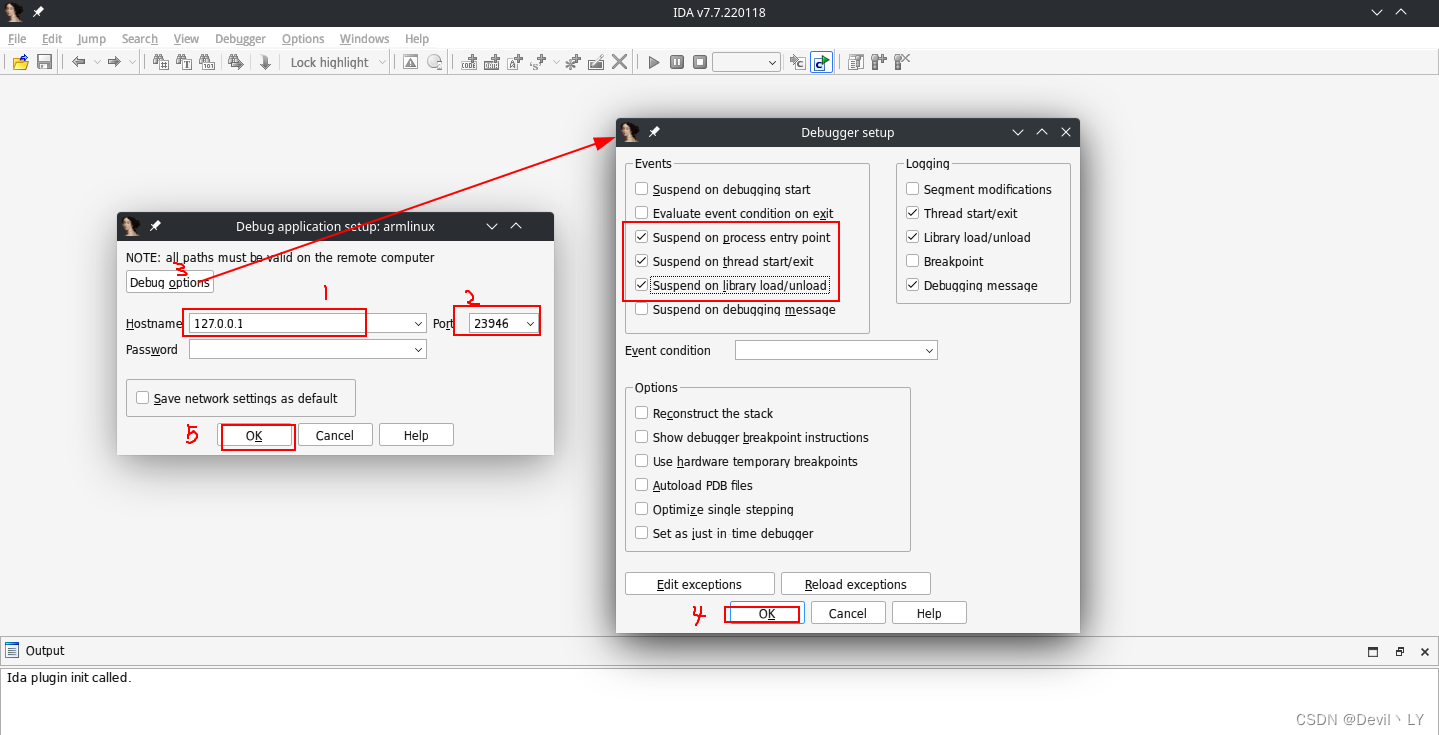Enable Suspend on debugging message

642,309
